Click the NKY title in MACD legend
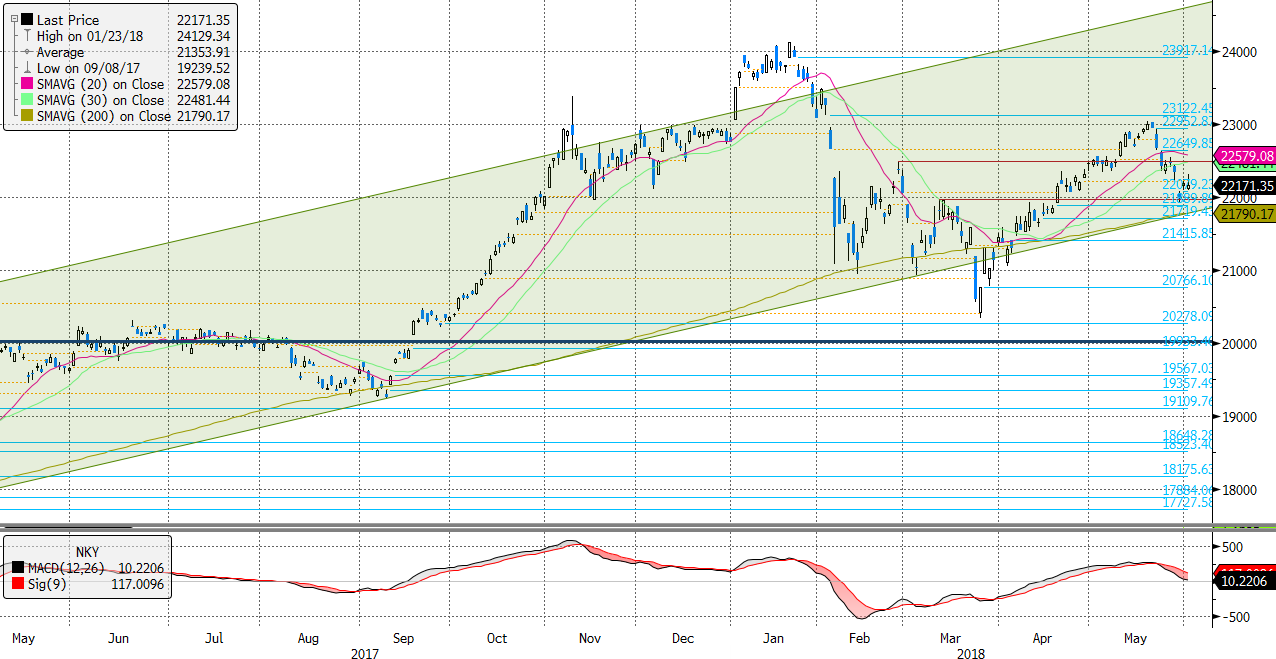Screen dimensions: 1276x659 87,550
